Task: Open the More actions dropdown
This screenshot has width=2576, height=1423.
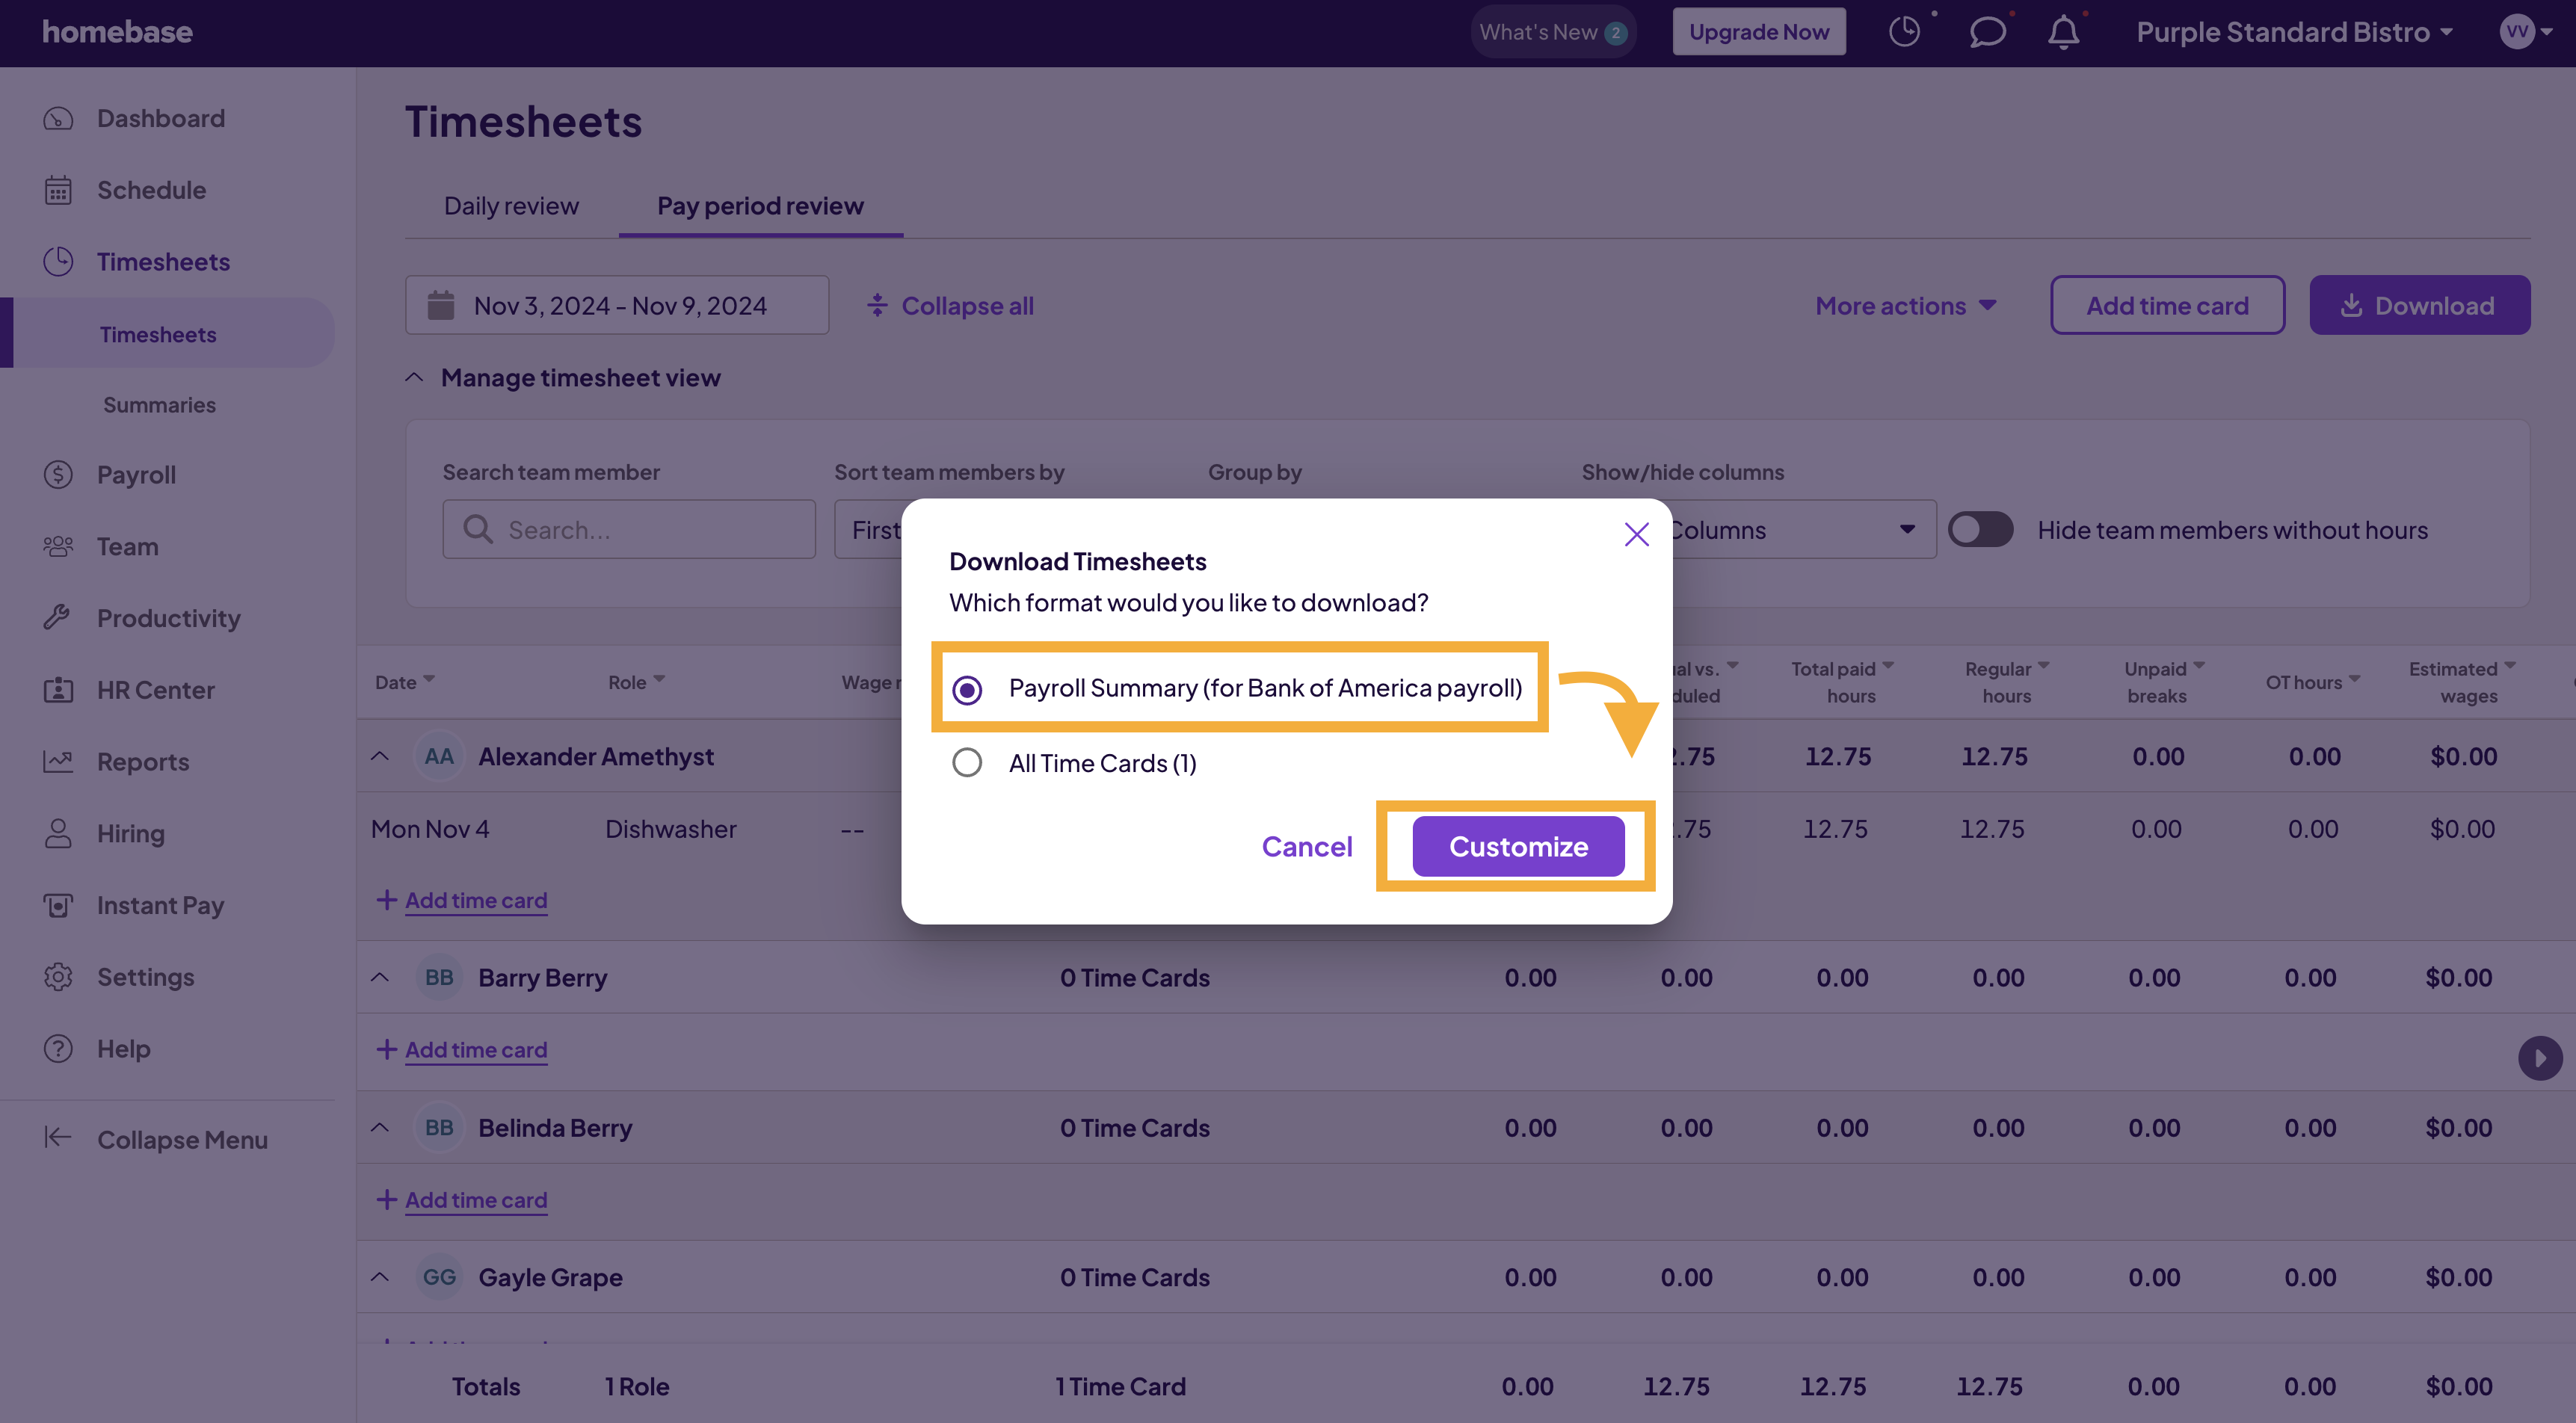Action: tap(1906, 305)
